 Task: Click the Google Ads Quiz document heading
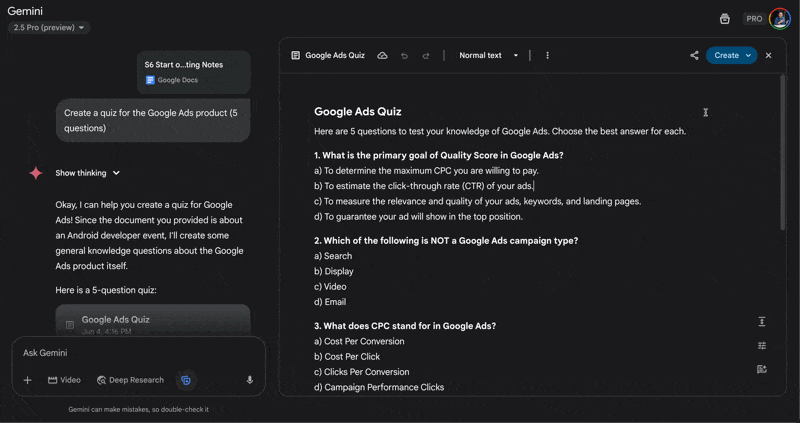tap(358, 112)
